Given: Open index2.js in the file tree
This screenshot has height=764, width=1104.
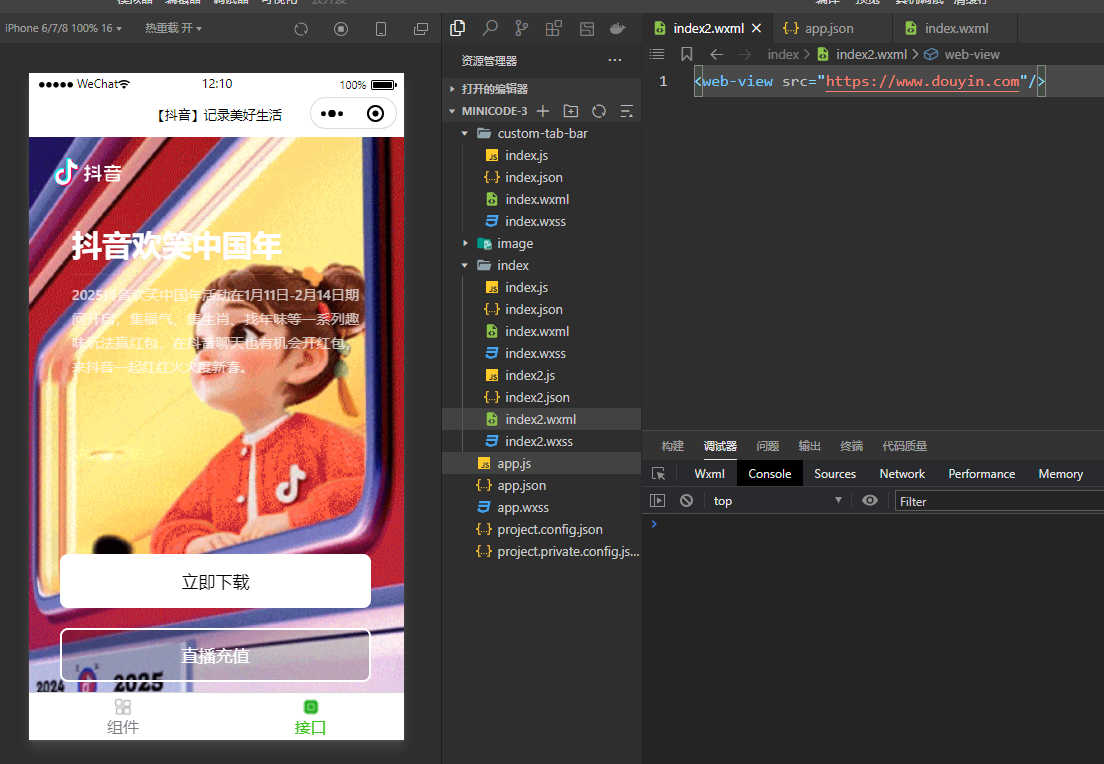Looking at the screenshot, I should [x=541, y=375].
